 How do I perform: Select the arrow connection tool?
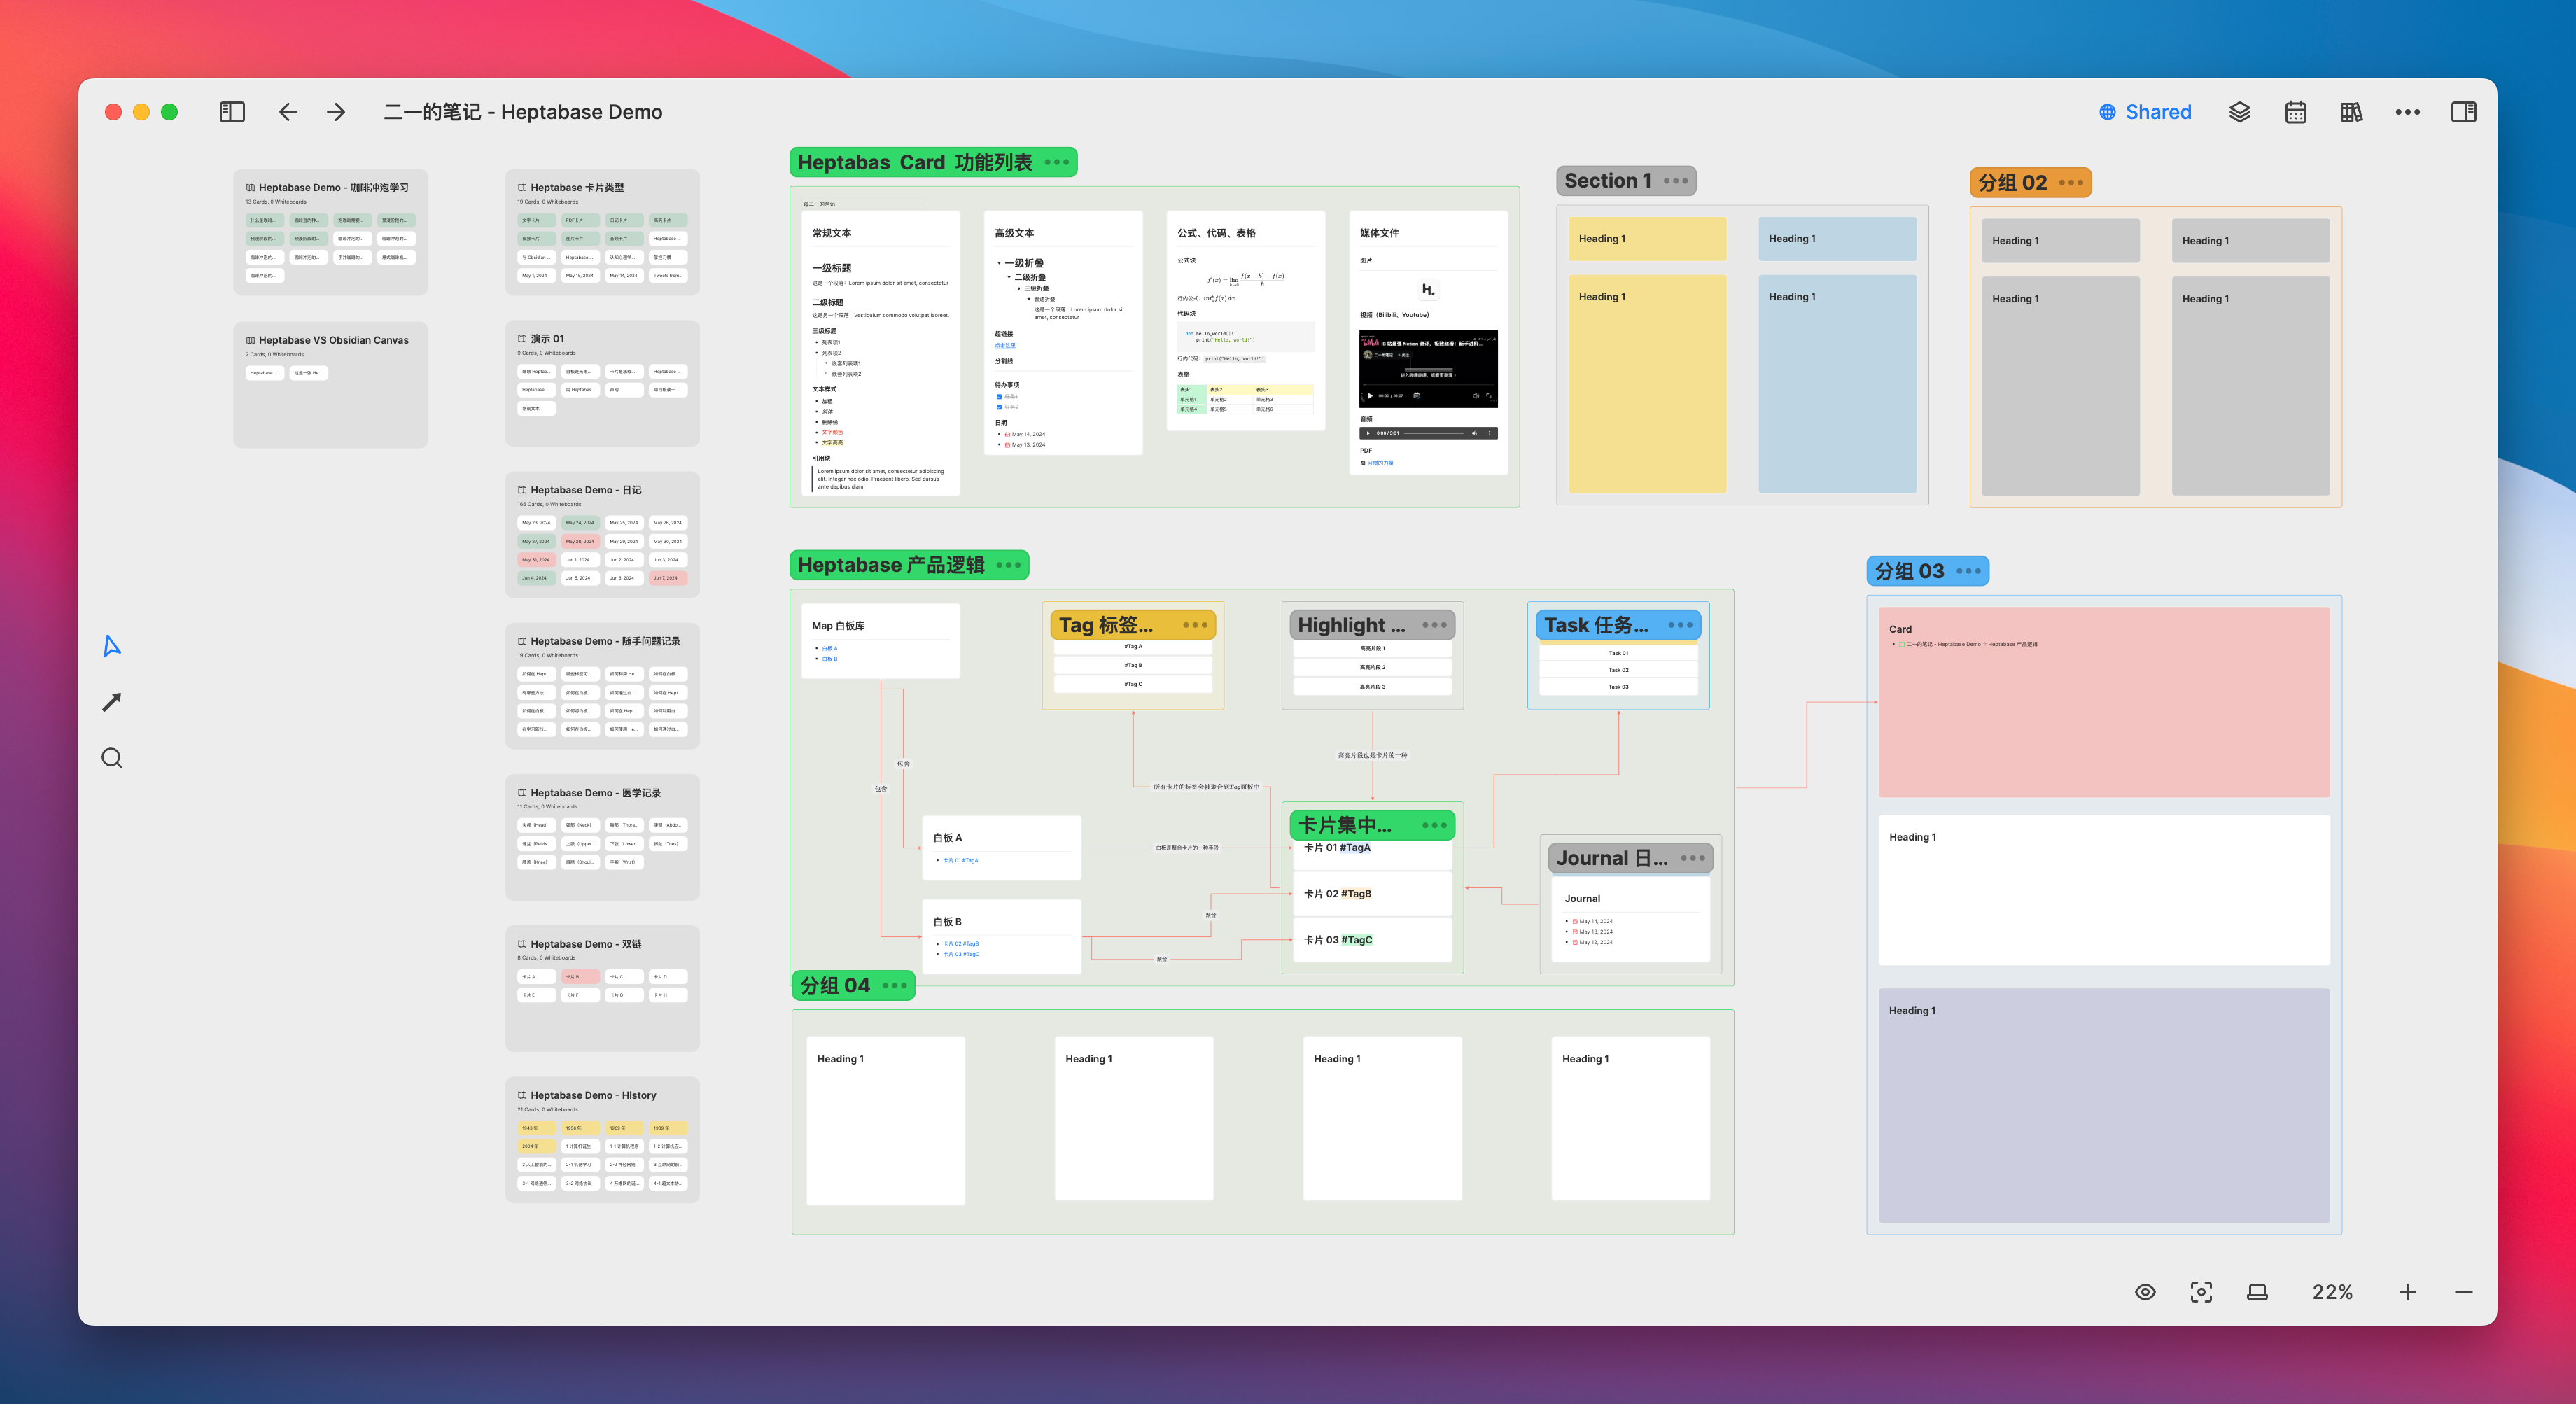[x=112, y=702]
